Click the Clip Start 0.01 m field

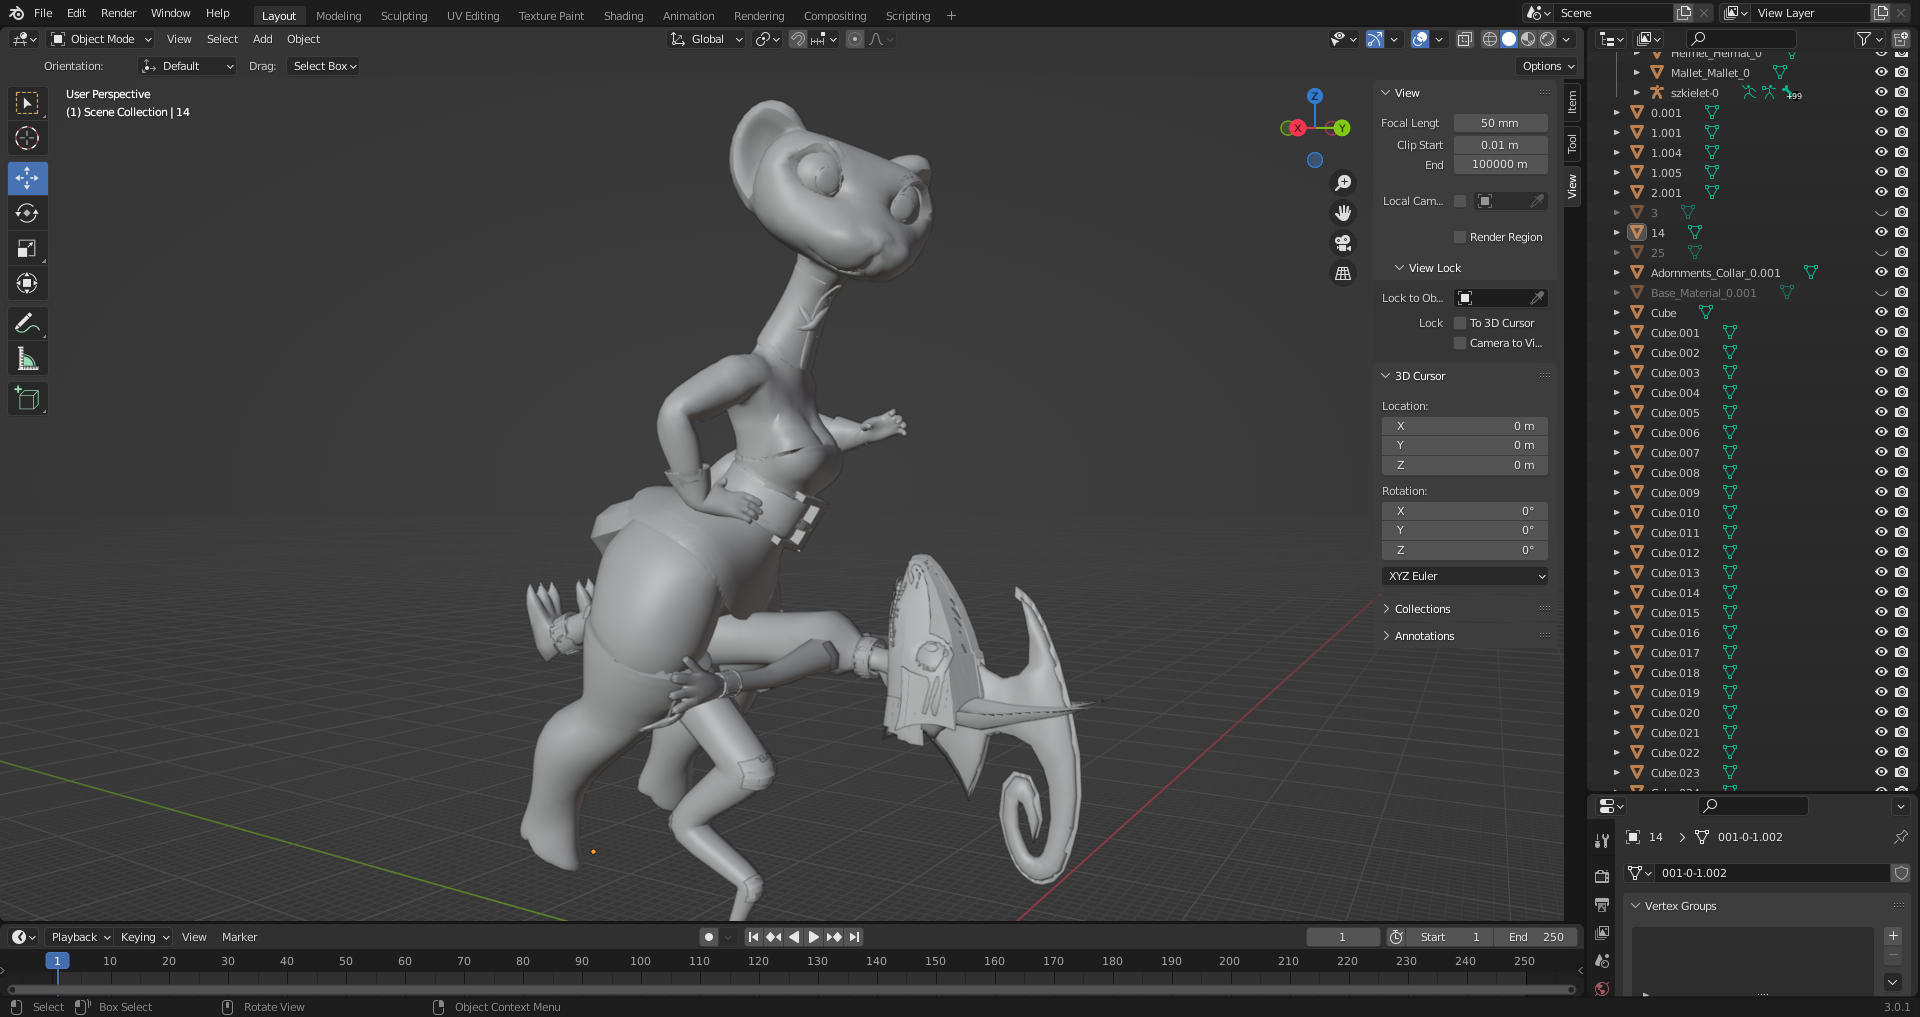(x=1500, y=145)
